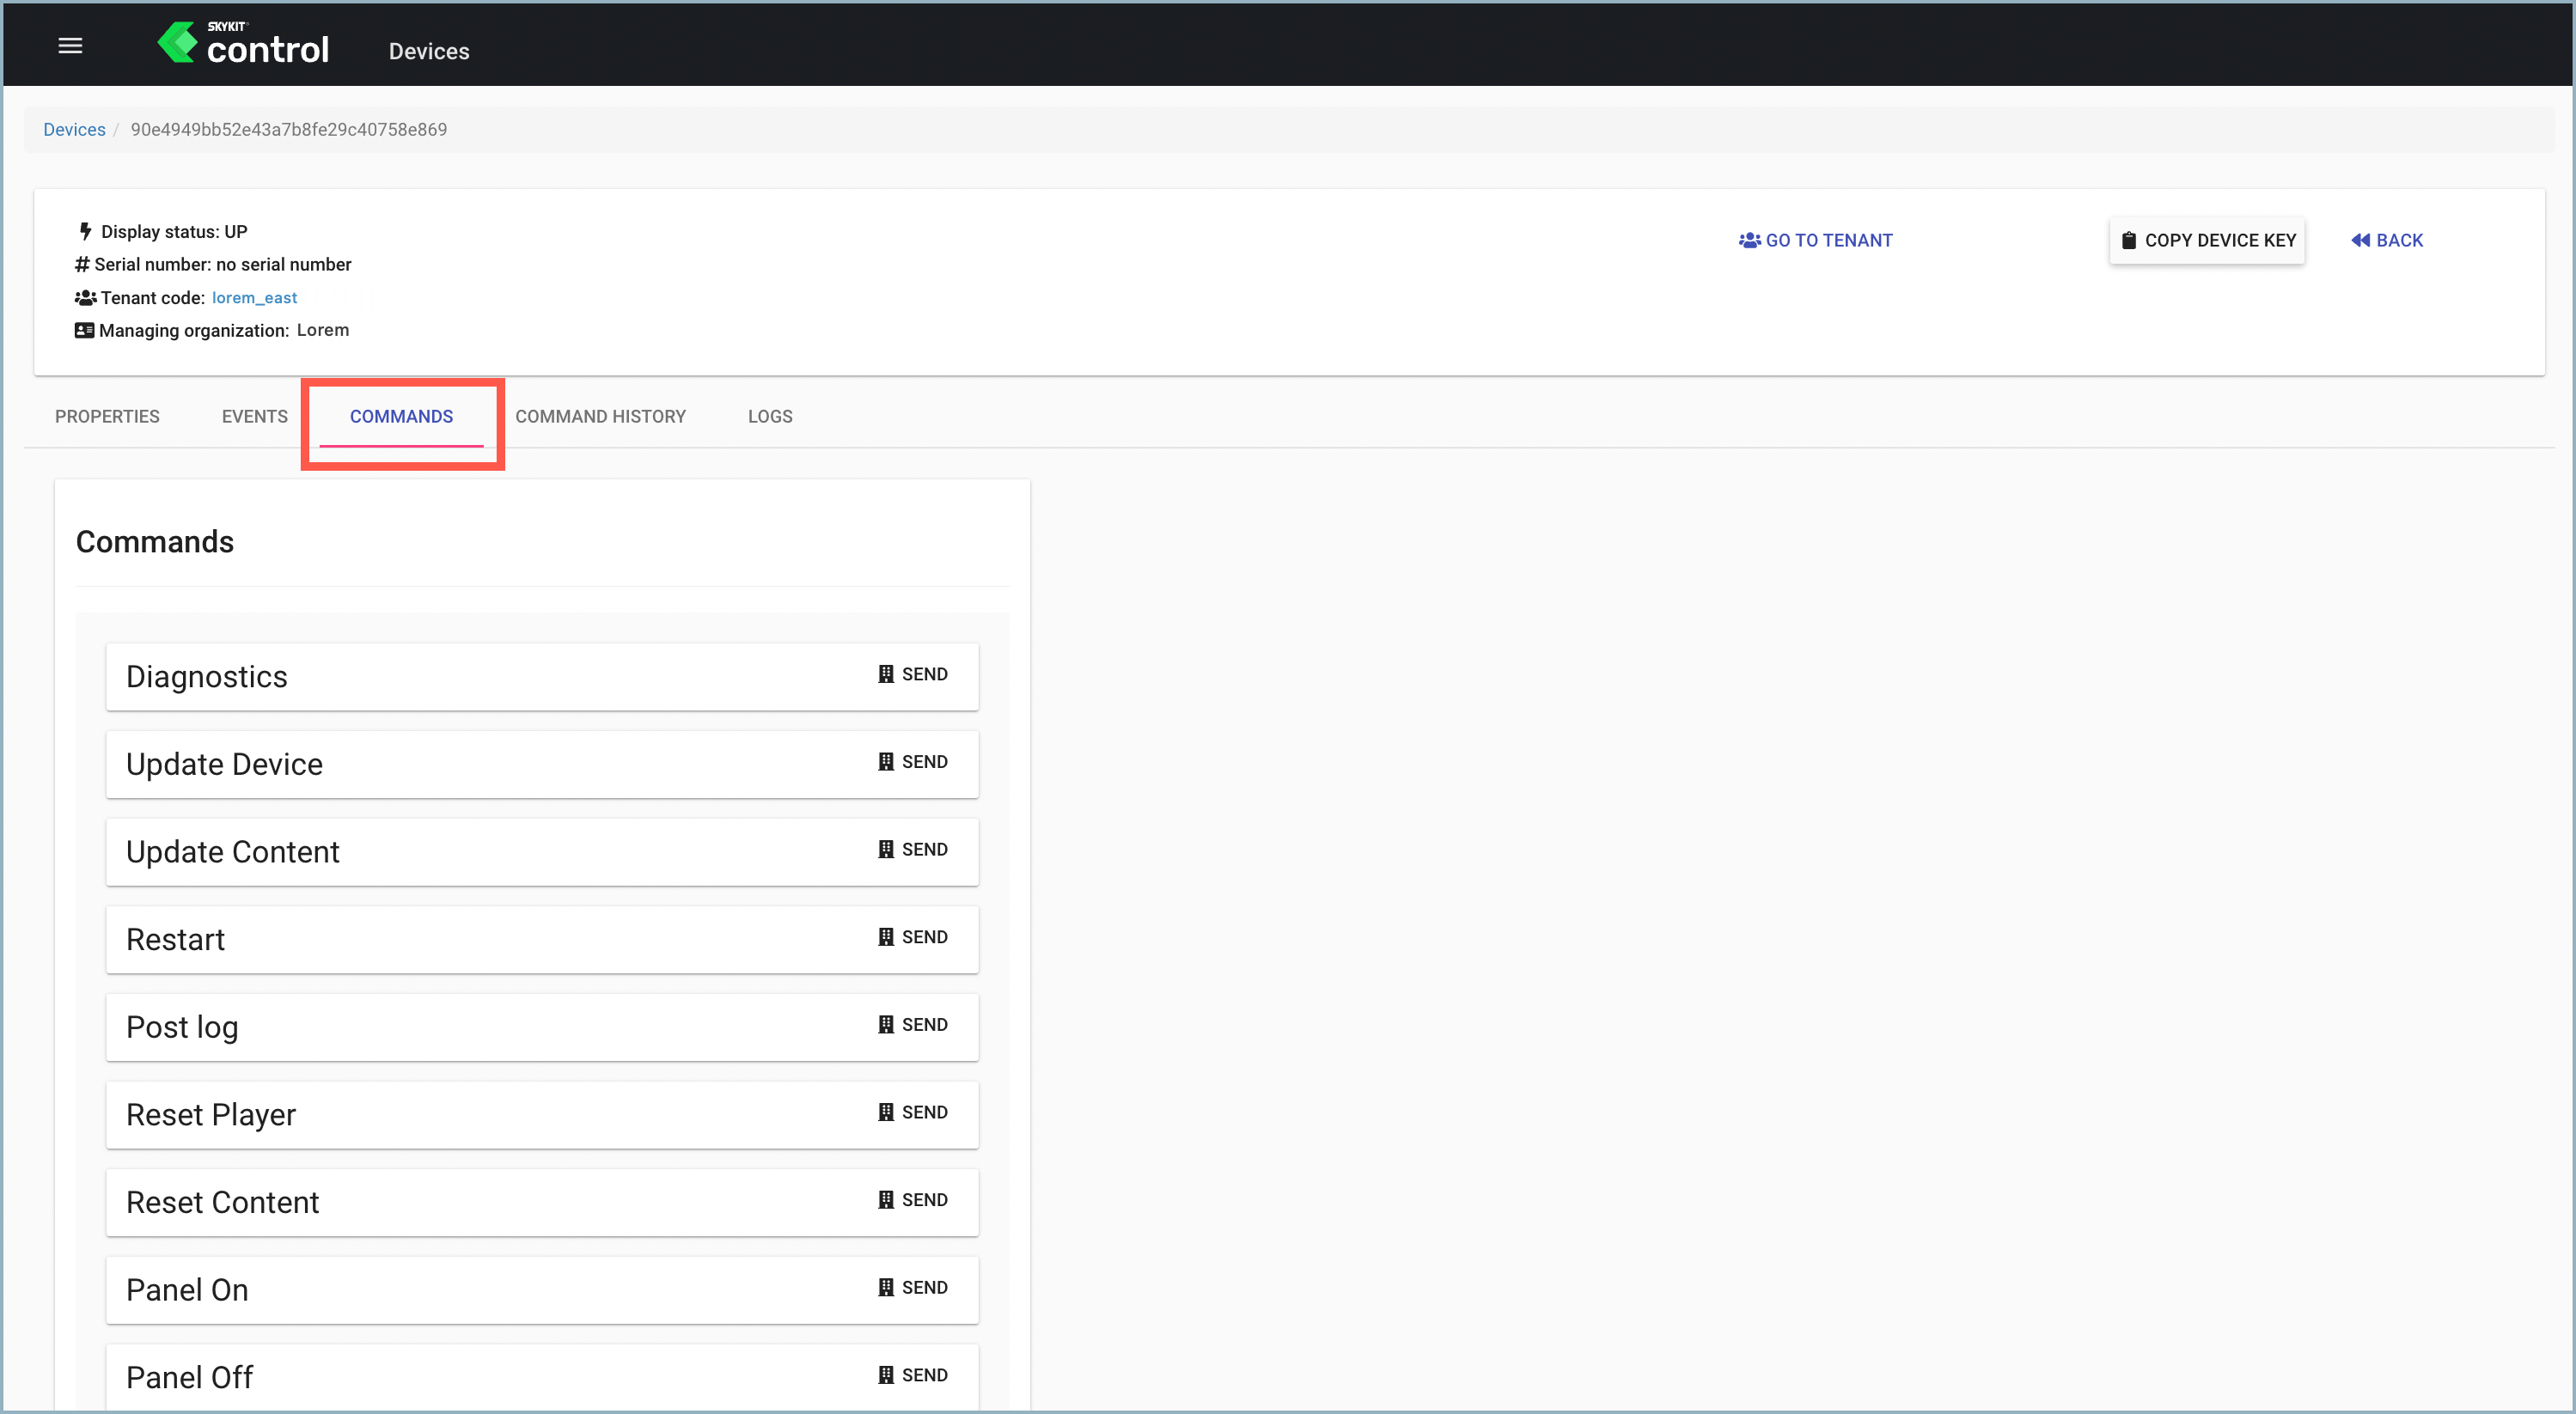Click the BACK navigation link
Screen dimensions: 2576x1414
tap(2386, 241)
